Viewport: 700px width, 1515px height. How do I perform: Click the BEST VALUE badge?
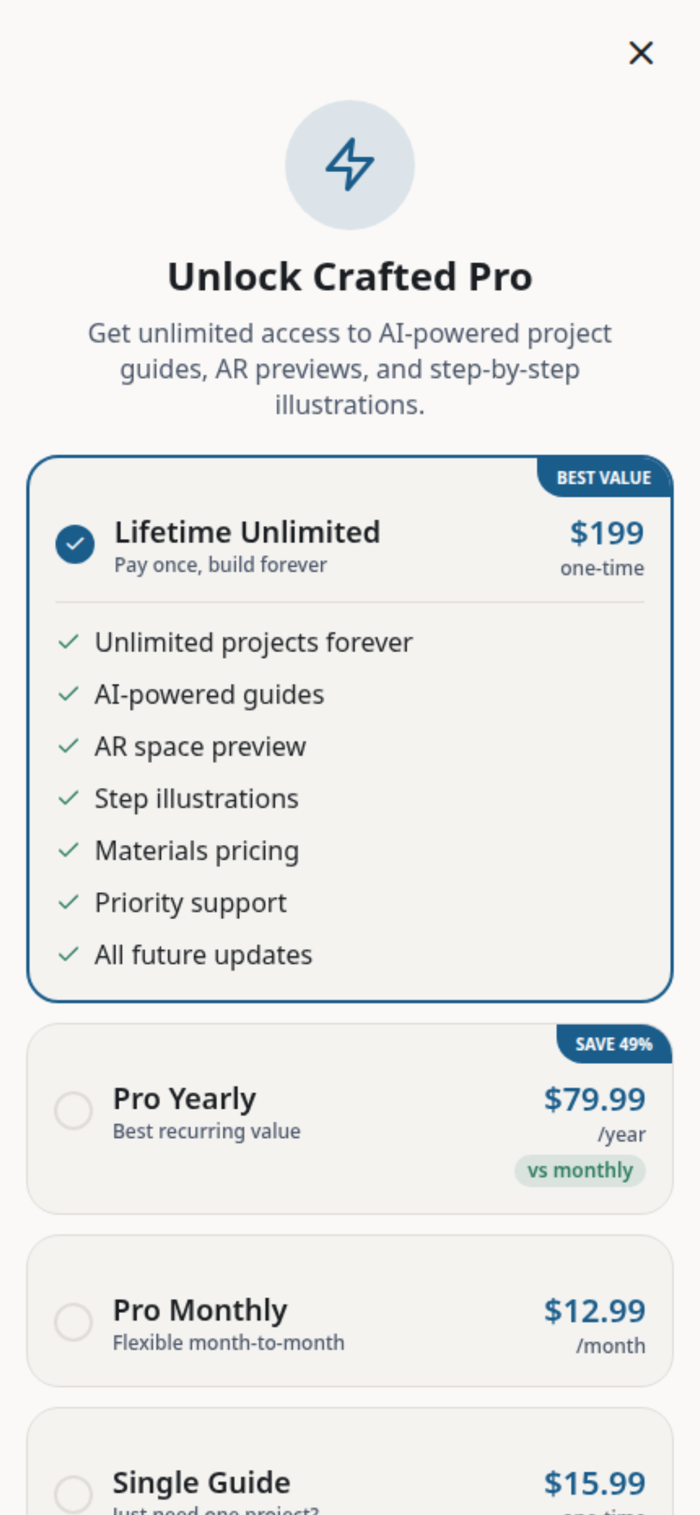coord(603,478)
